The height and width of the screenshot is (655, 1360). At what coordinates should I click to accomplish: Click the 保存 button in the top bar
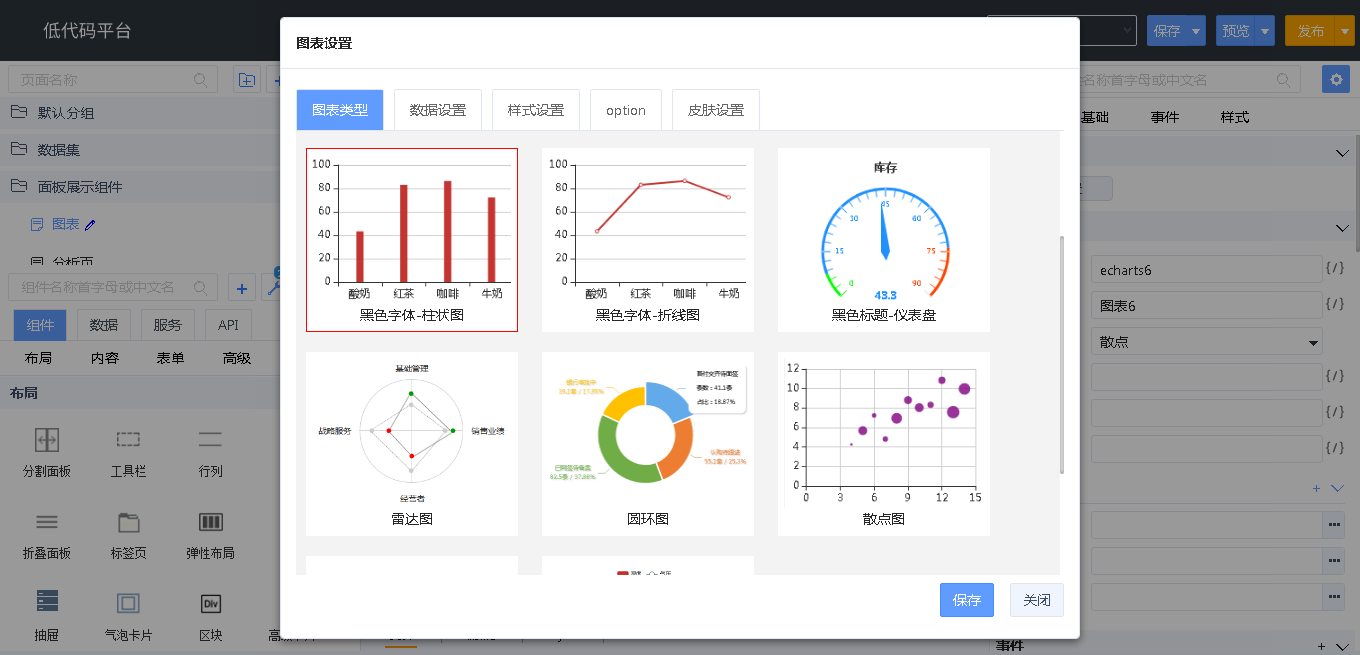[1167, 31]
